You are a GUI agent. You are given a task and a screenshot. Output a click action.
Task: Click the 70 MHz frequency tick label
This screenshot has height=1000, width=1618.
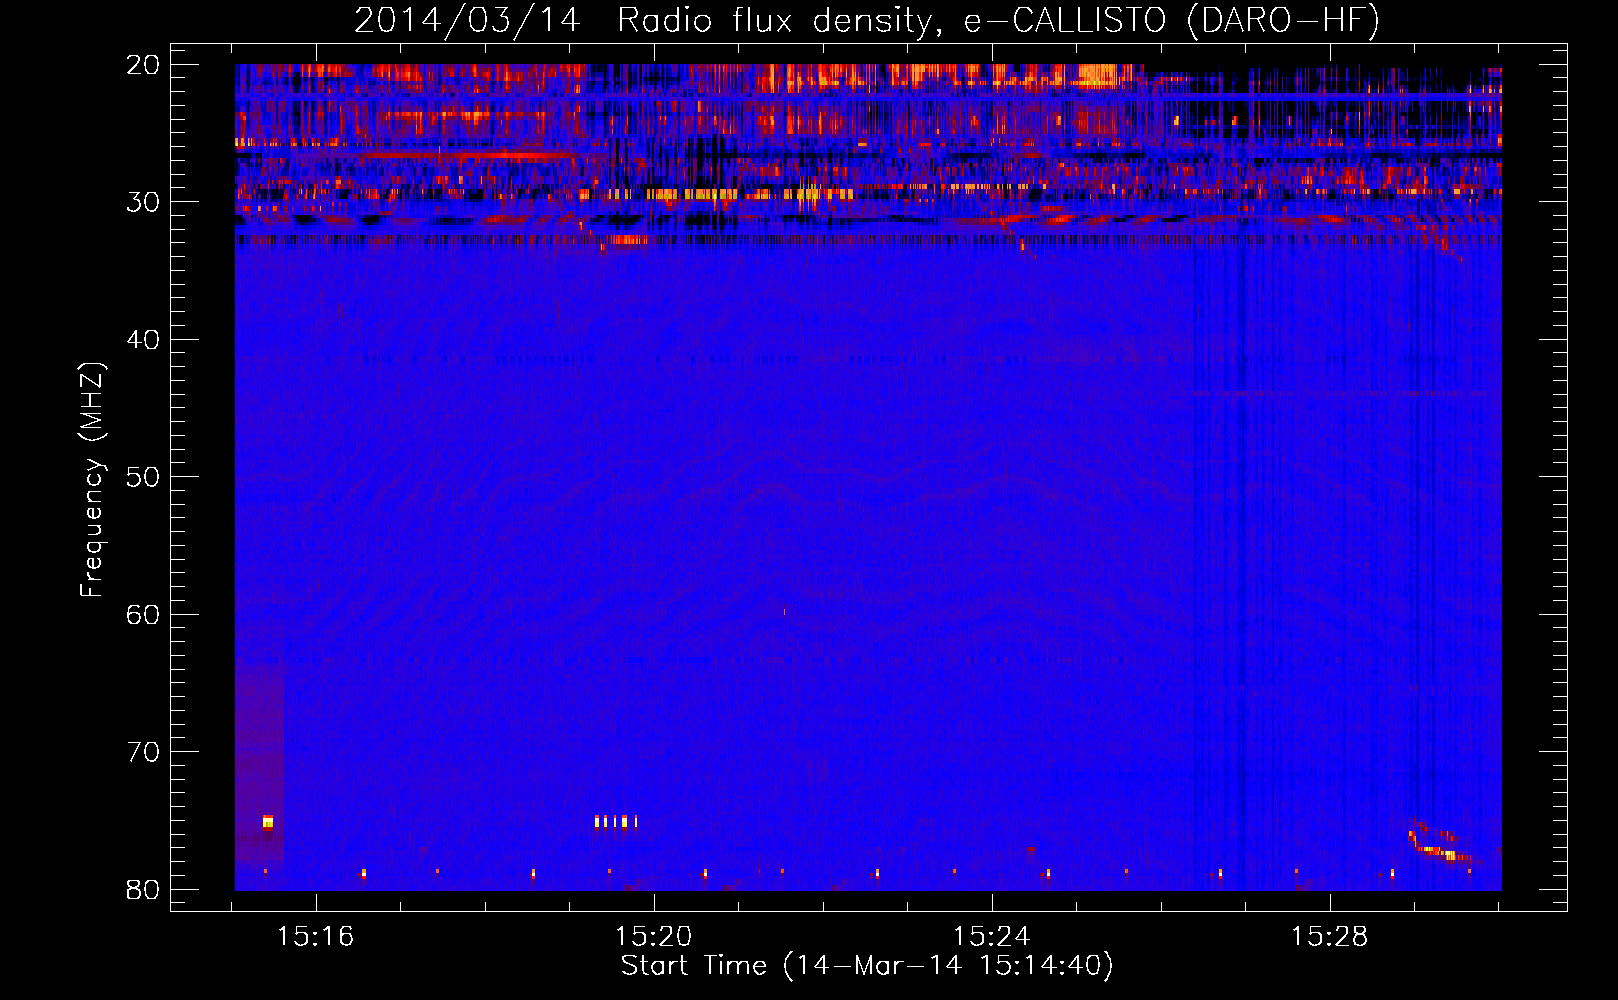143,752
